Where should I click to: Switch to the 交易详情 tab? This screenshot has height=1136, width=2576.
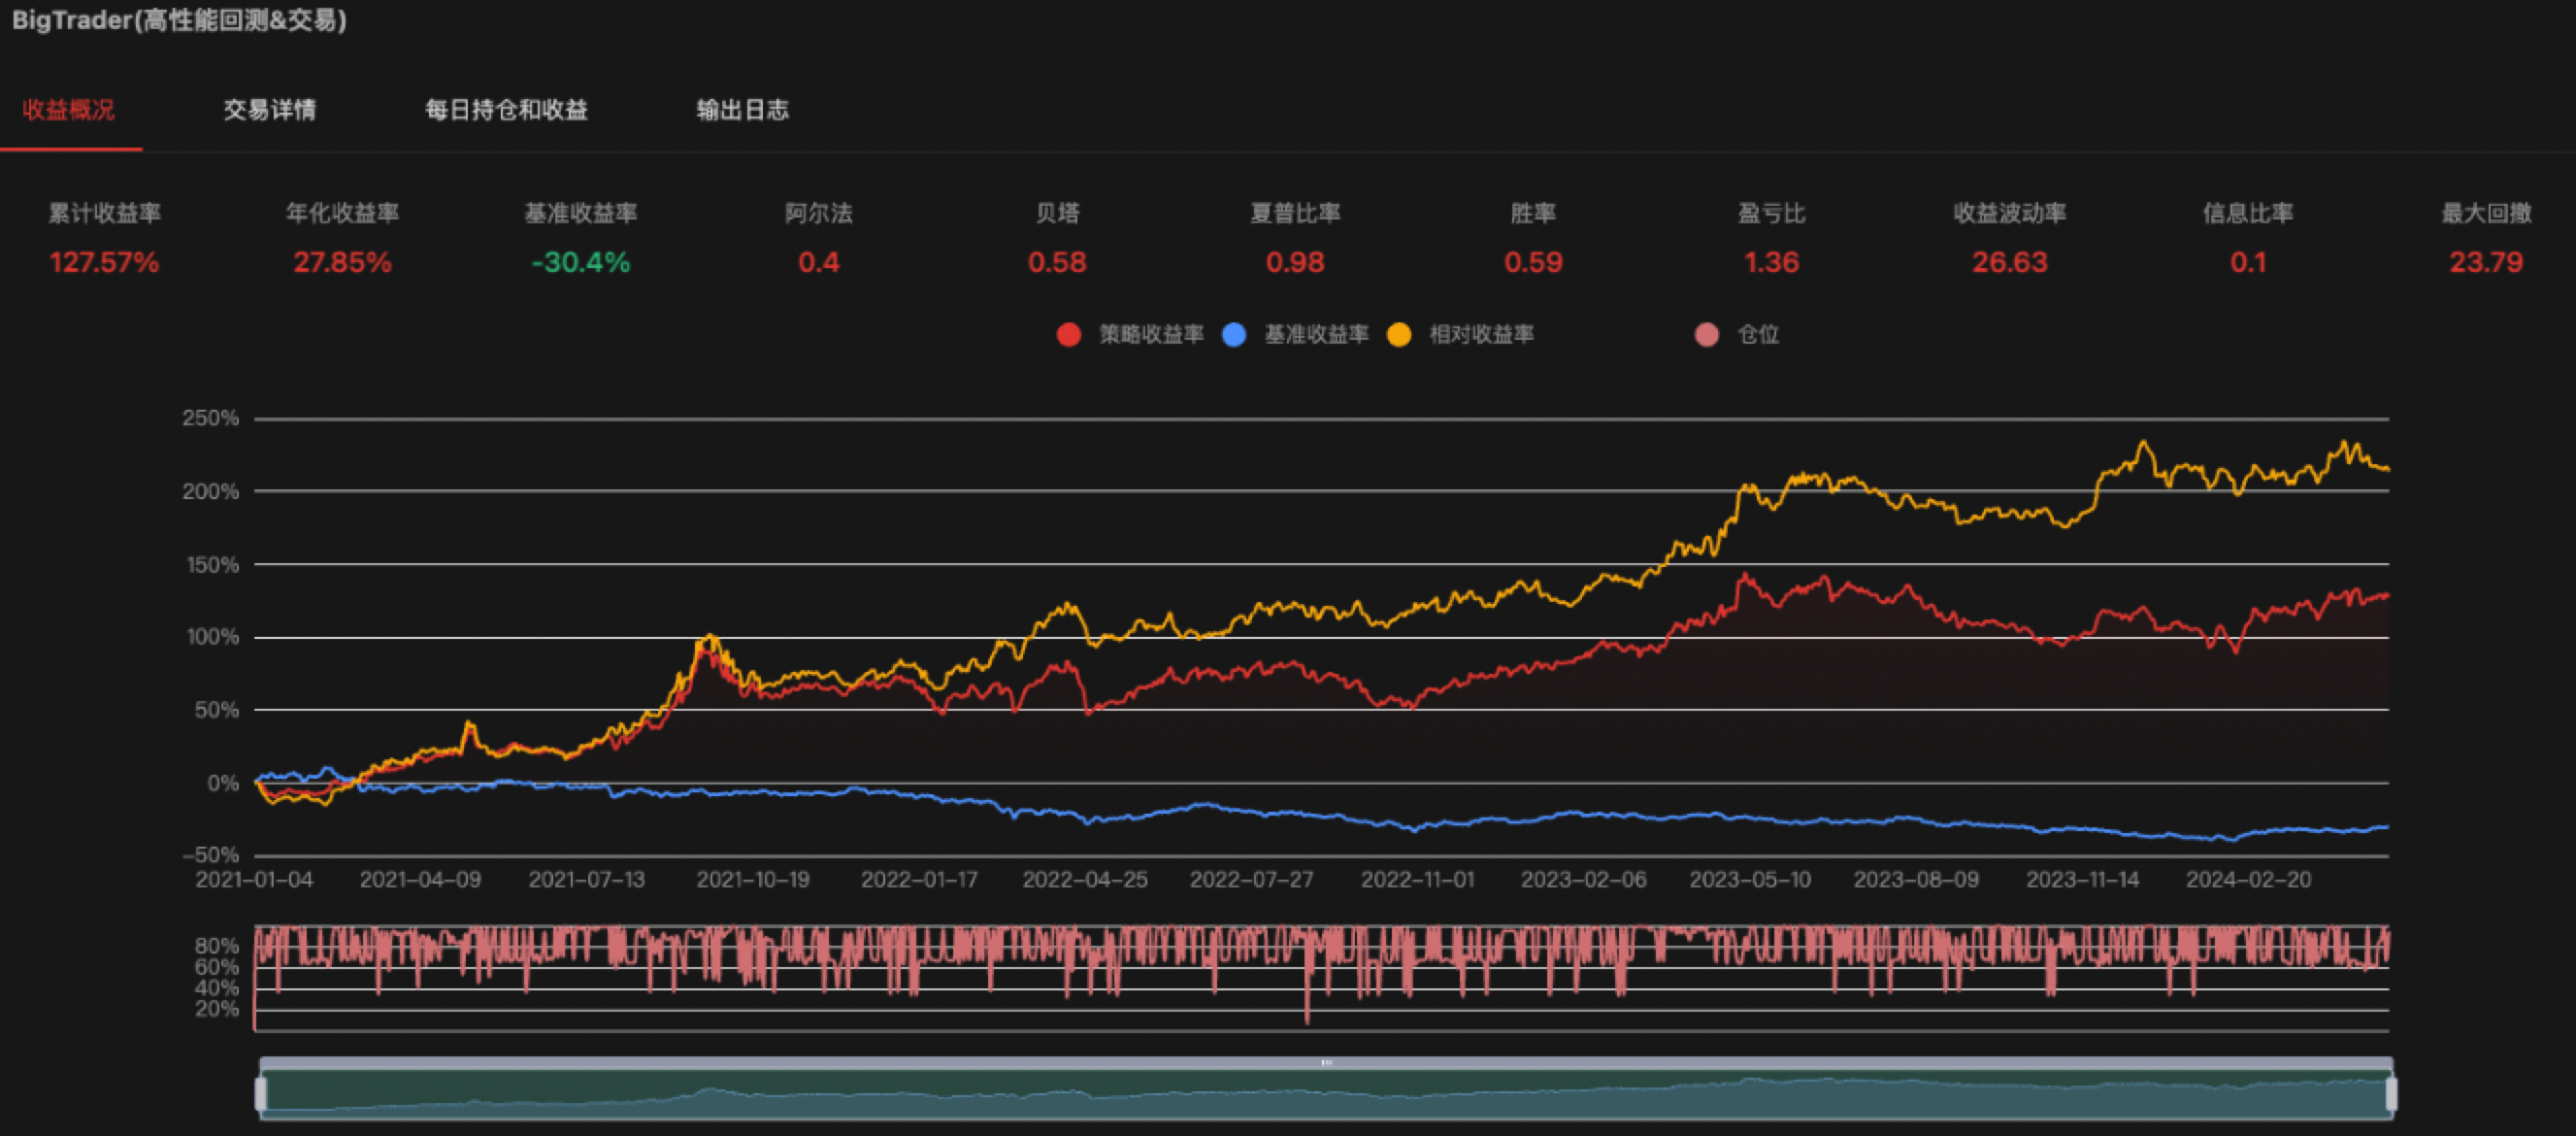(269, 110)
